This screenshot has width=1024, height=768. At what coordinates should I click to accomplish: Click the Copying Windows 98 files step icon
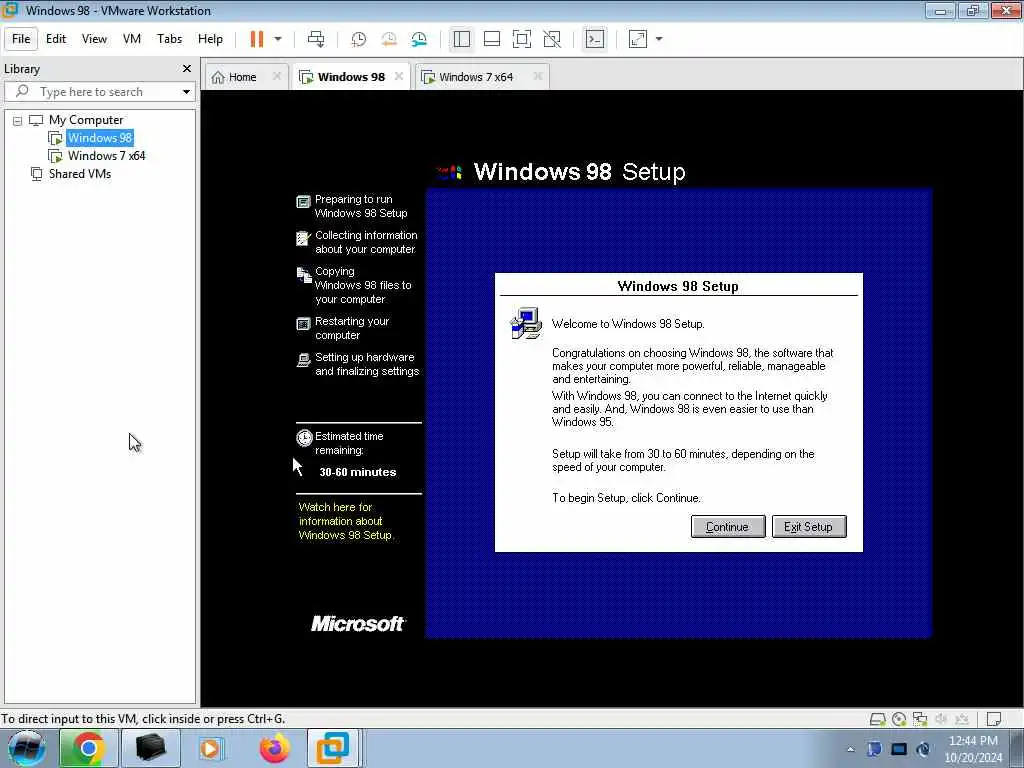pos(304,275)
